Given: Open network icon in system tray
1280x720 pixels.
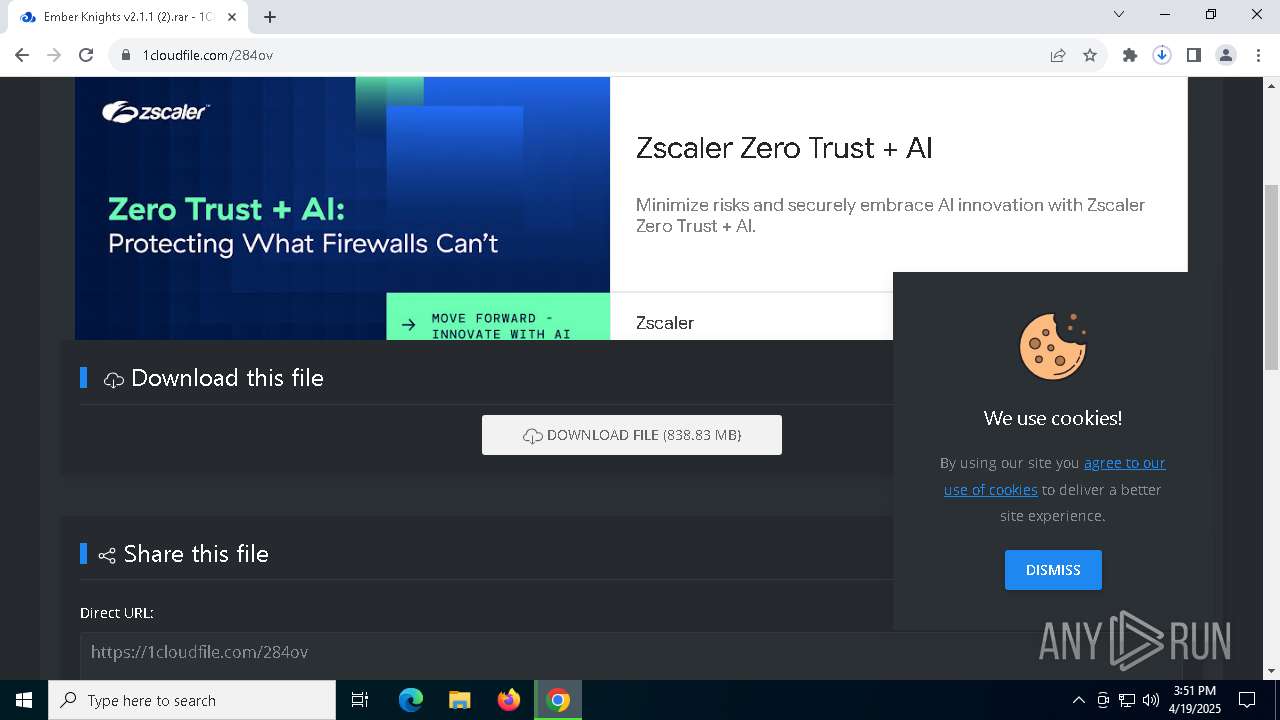Looking at the screenshot, I should tap(1127, 700).
